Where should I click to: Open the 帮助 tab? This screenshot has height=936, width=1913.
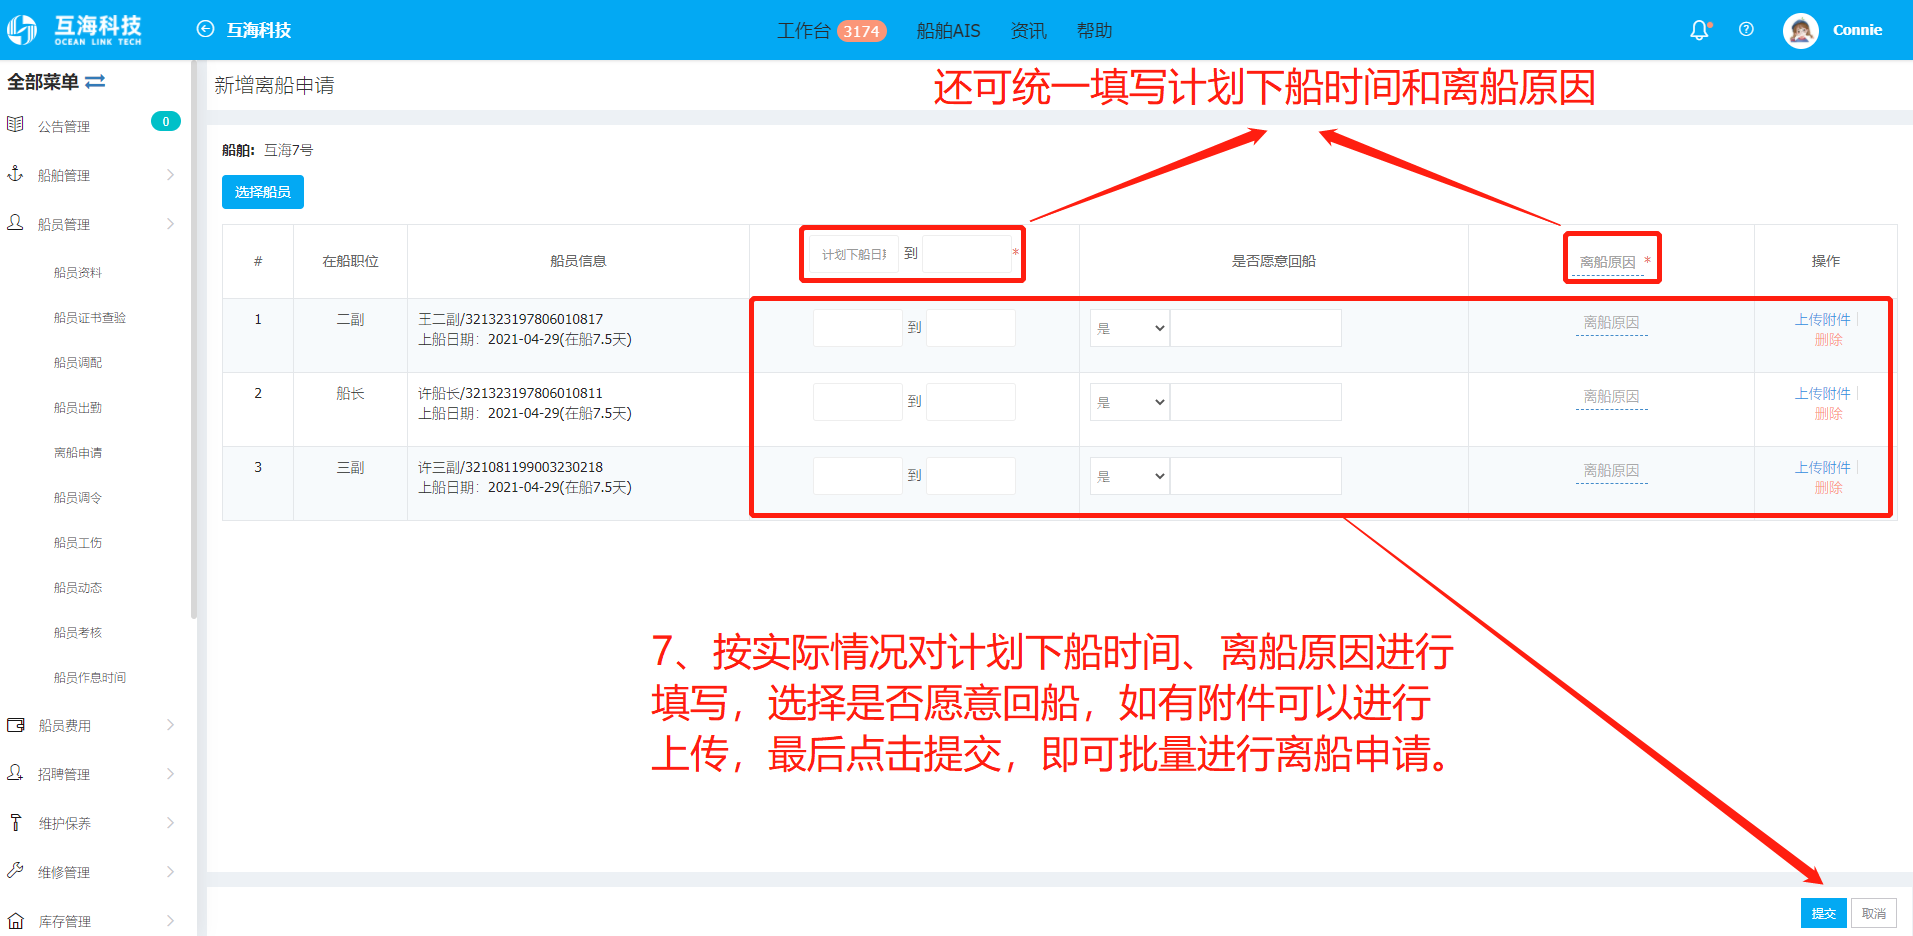1094,31
